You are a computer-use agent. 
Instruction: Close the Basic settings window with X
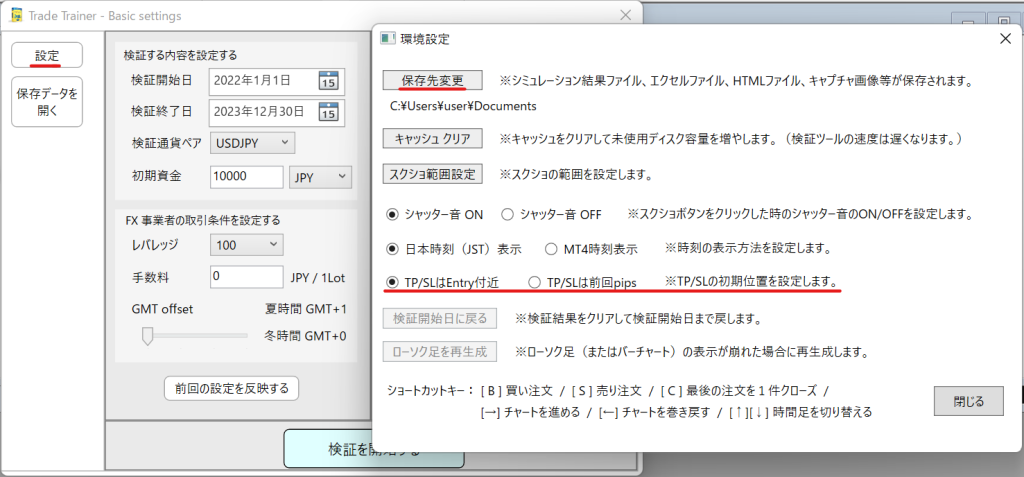[625, 15]
